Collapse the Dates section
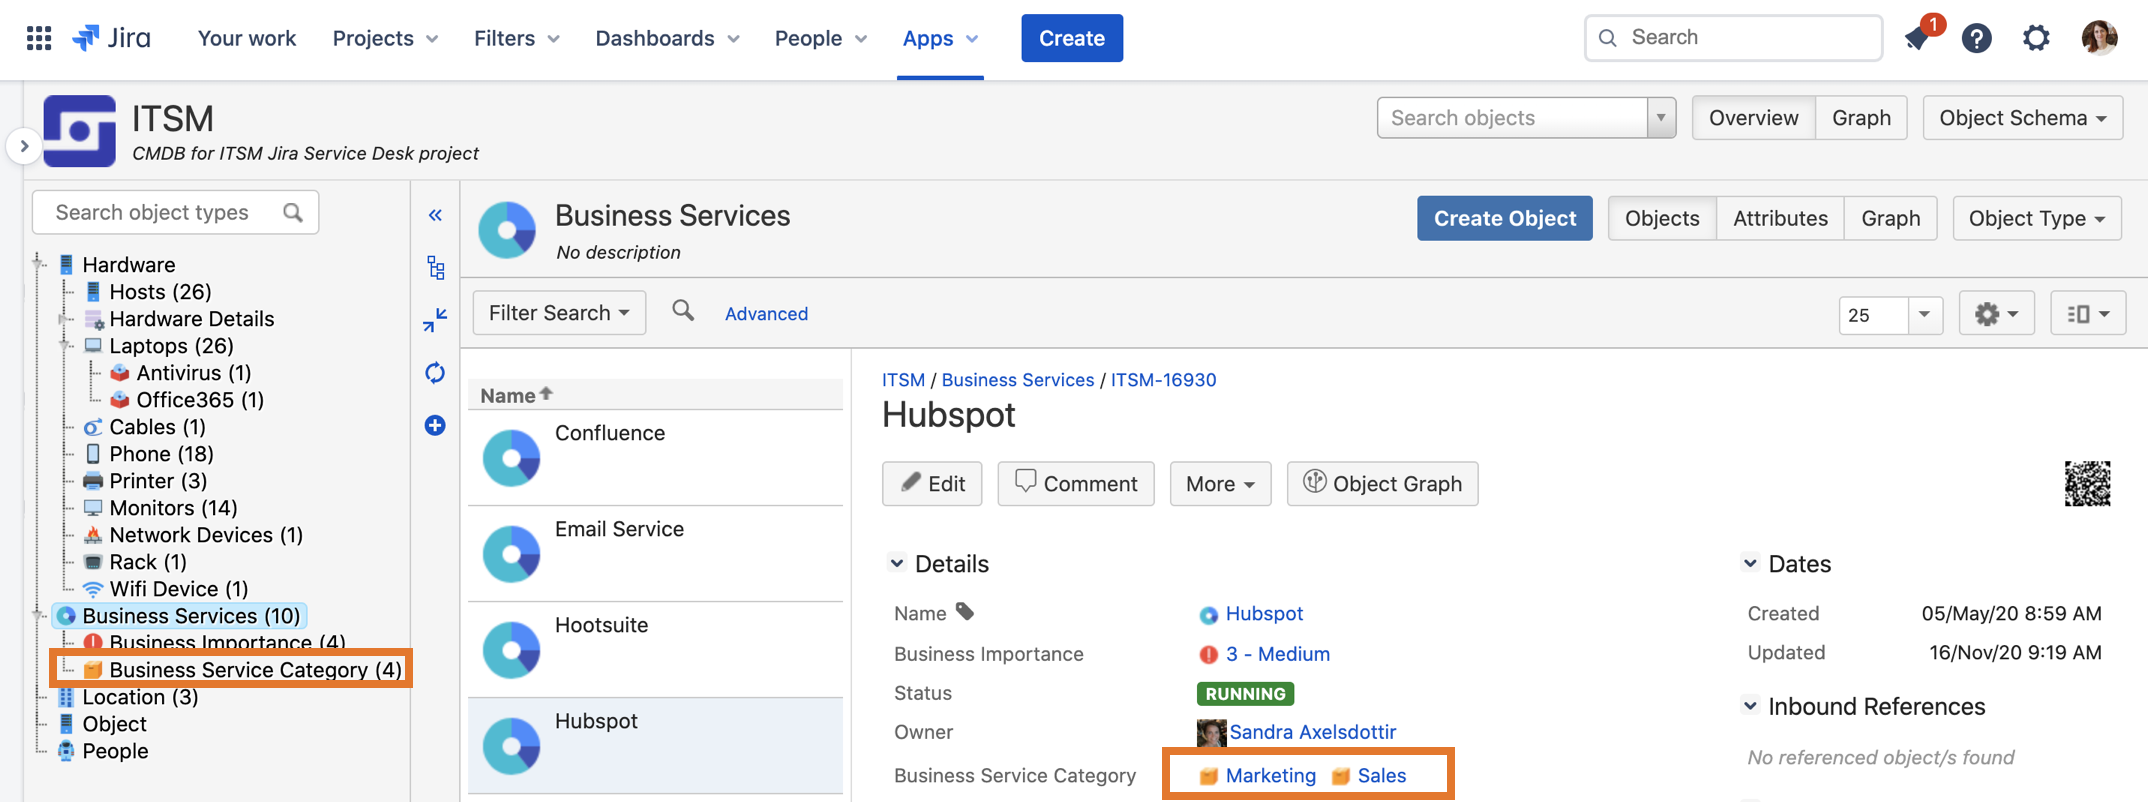Image resolution: width=2150 pixels, height=808 pixels. 1750,564
